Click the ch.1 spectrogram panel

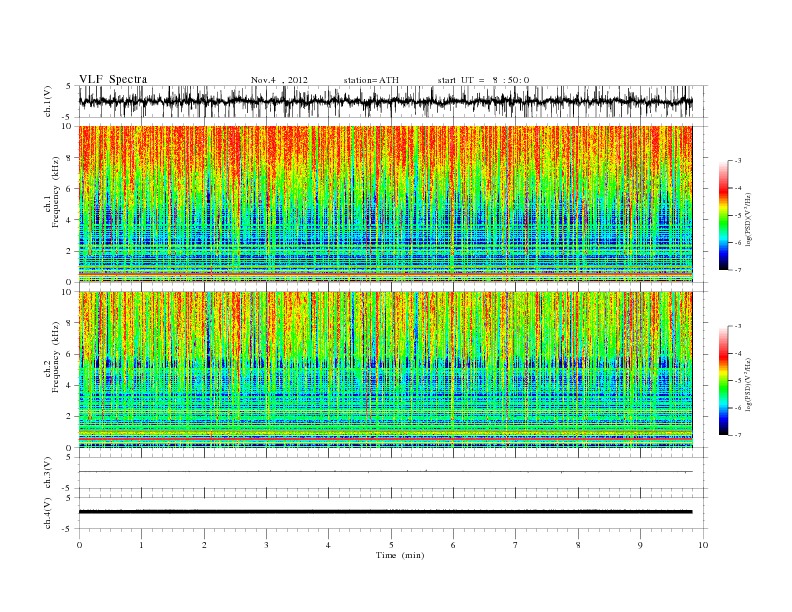coord(385,204)
